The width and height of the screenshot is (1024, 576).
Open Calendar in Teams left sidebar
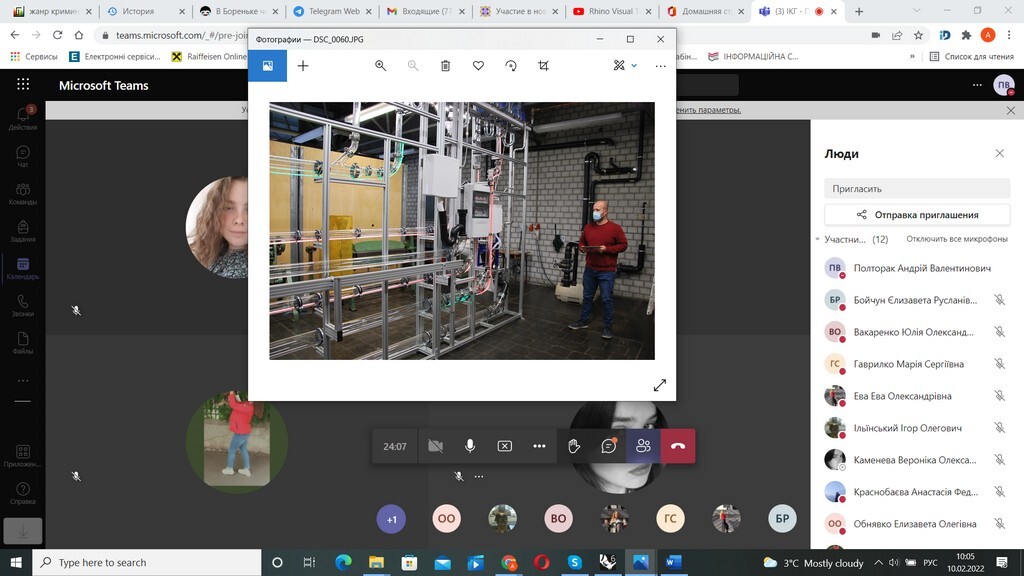[22, 268]
